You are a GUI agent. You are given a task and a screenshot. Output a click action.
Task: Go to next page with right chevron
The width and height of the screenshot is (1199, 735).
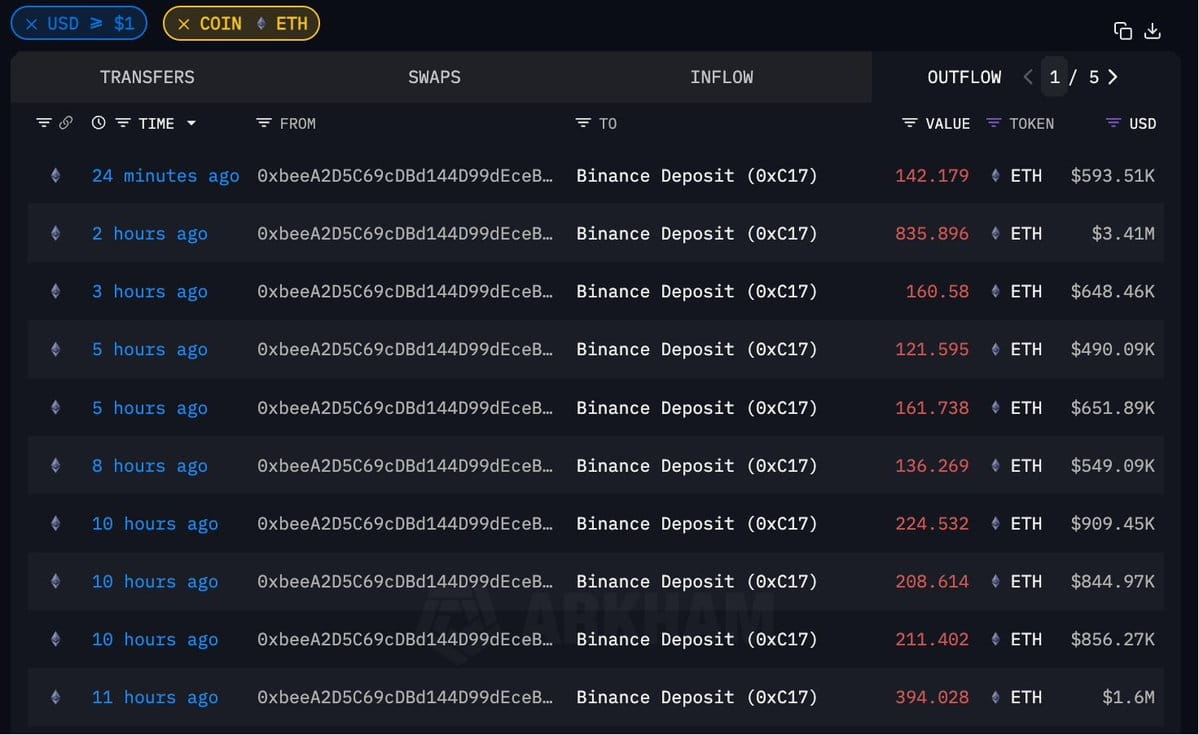1113,77
